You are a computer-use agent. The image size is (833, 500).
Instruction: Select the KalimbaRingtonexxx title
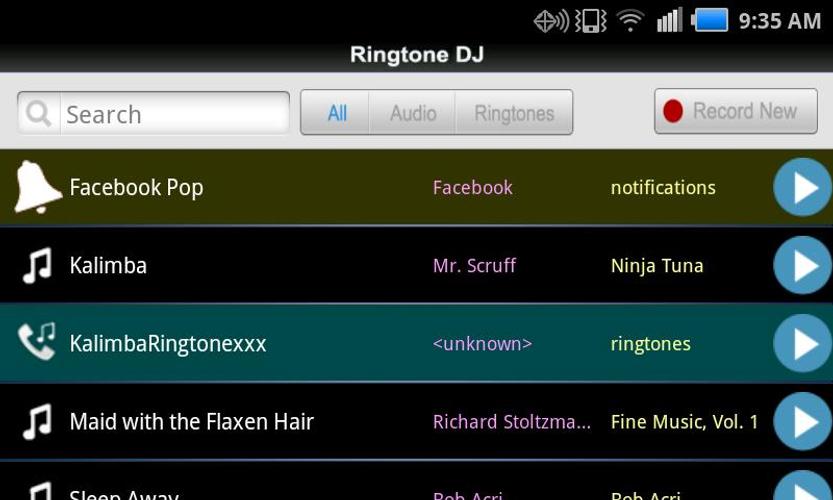coord(168,344)
